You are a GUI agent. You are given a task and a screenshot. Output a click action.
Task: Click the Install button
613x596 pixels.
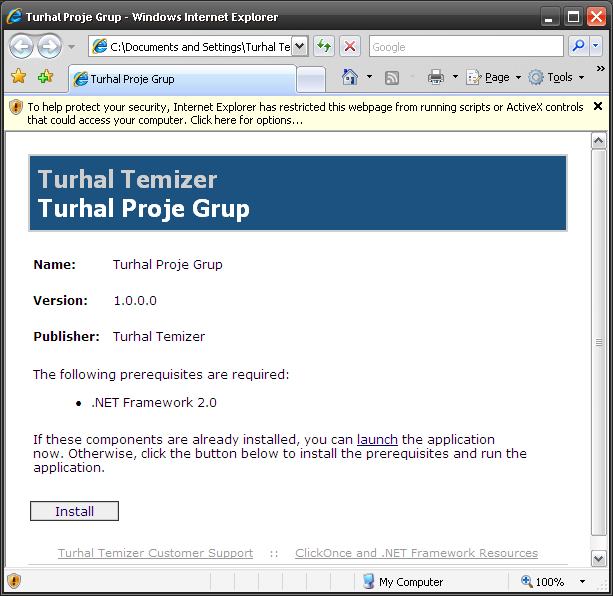pyautogui.click(x=74, y=511)
